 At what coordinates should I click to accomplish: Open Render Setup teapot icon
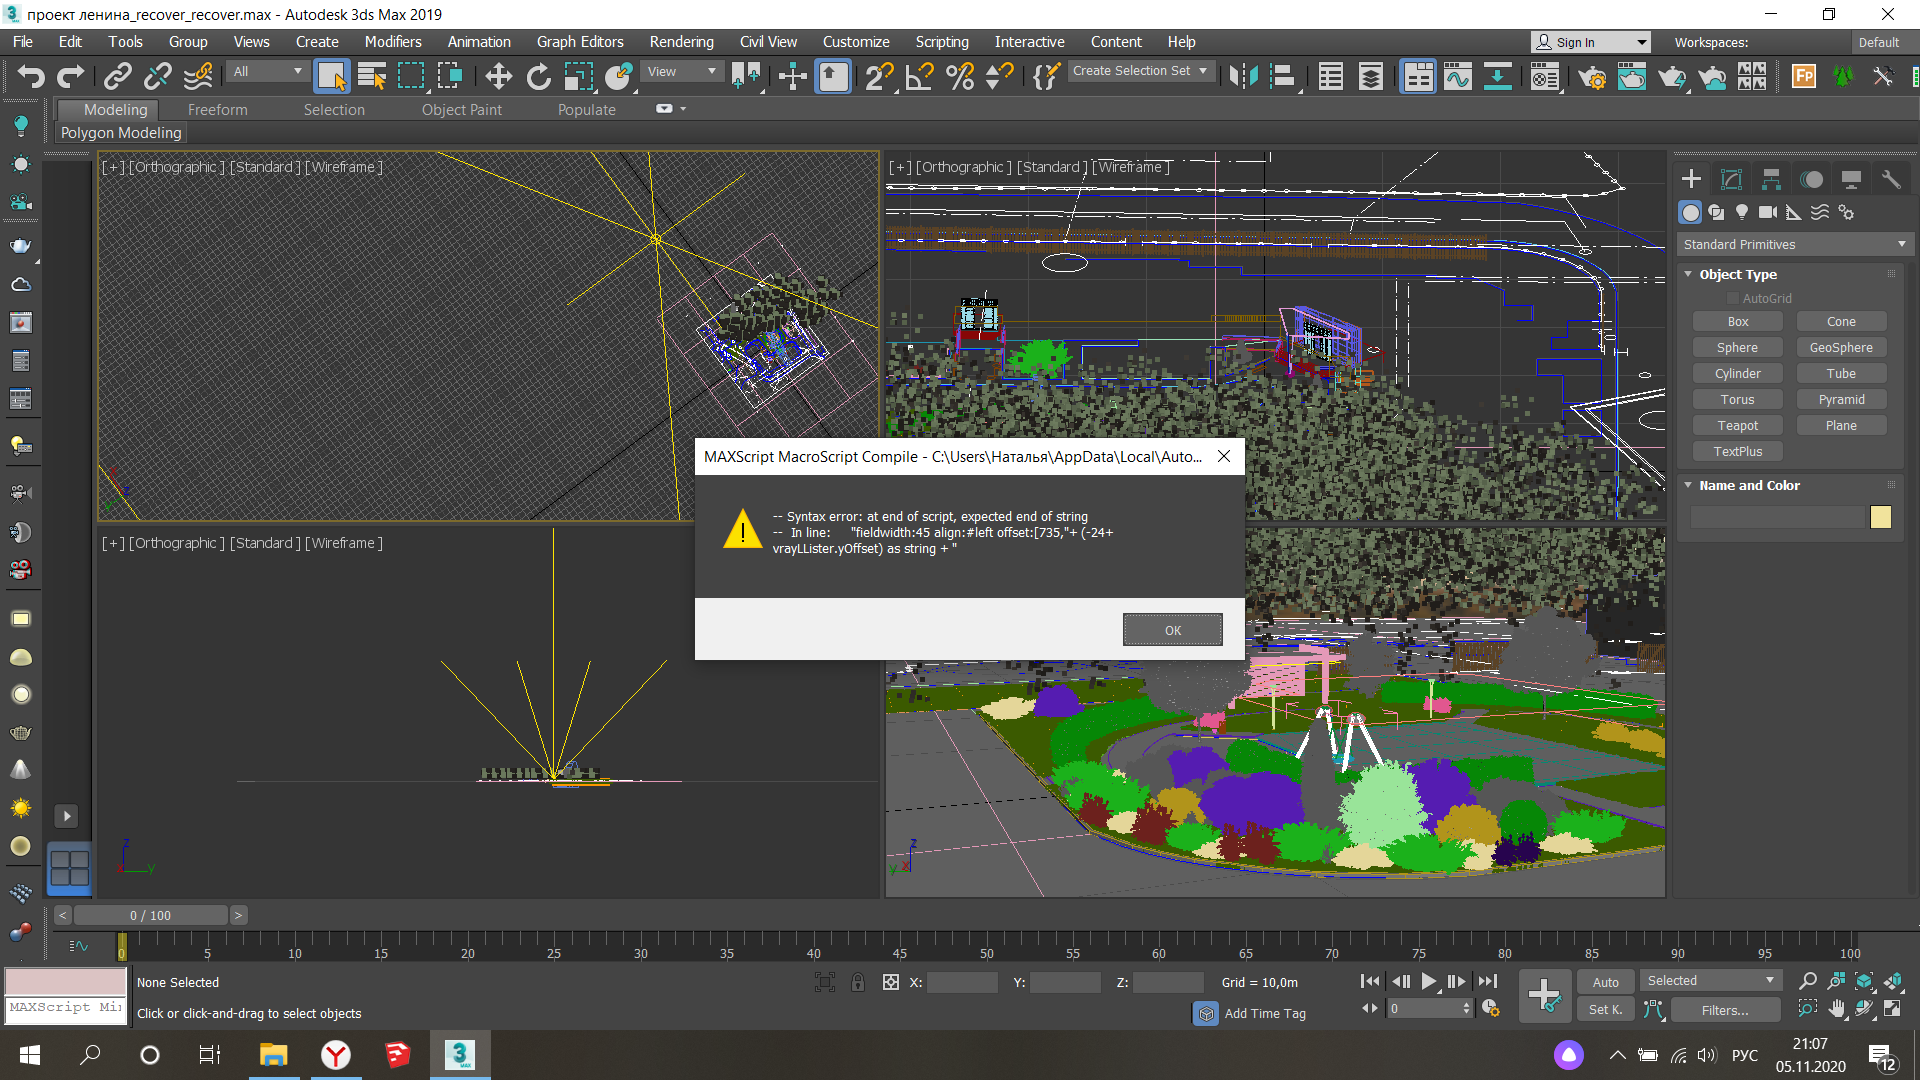point(1592,76)
